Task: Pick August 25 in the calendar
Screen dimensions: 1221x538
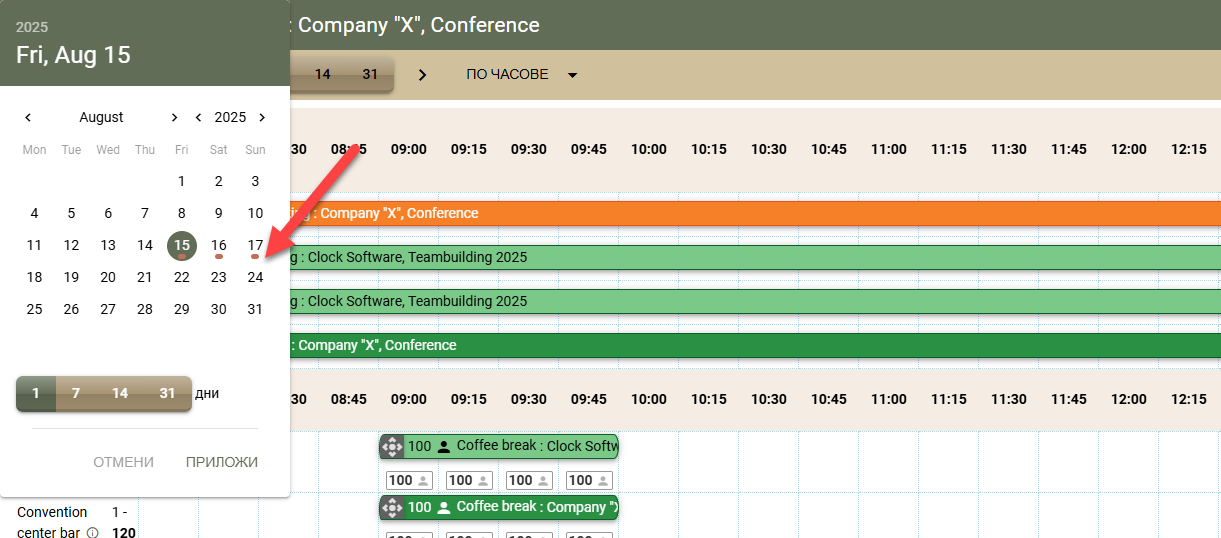Action: 34,309
